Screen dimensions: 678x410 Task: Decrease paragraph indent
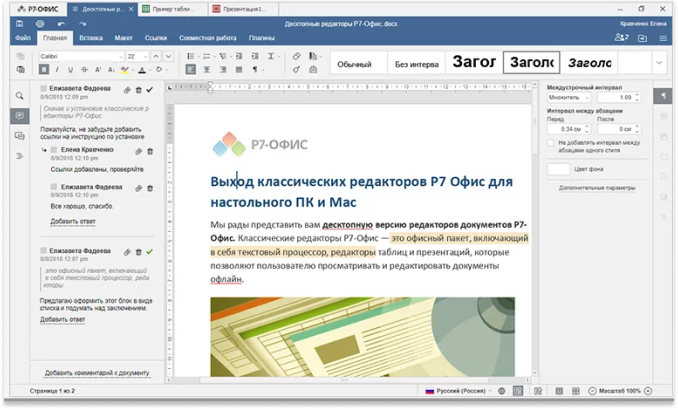coord(239,56)
